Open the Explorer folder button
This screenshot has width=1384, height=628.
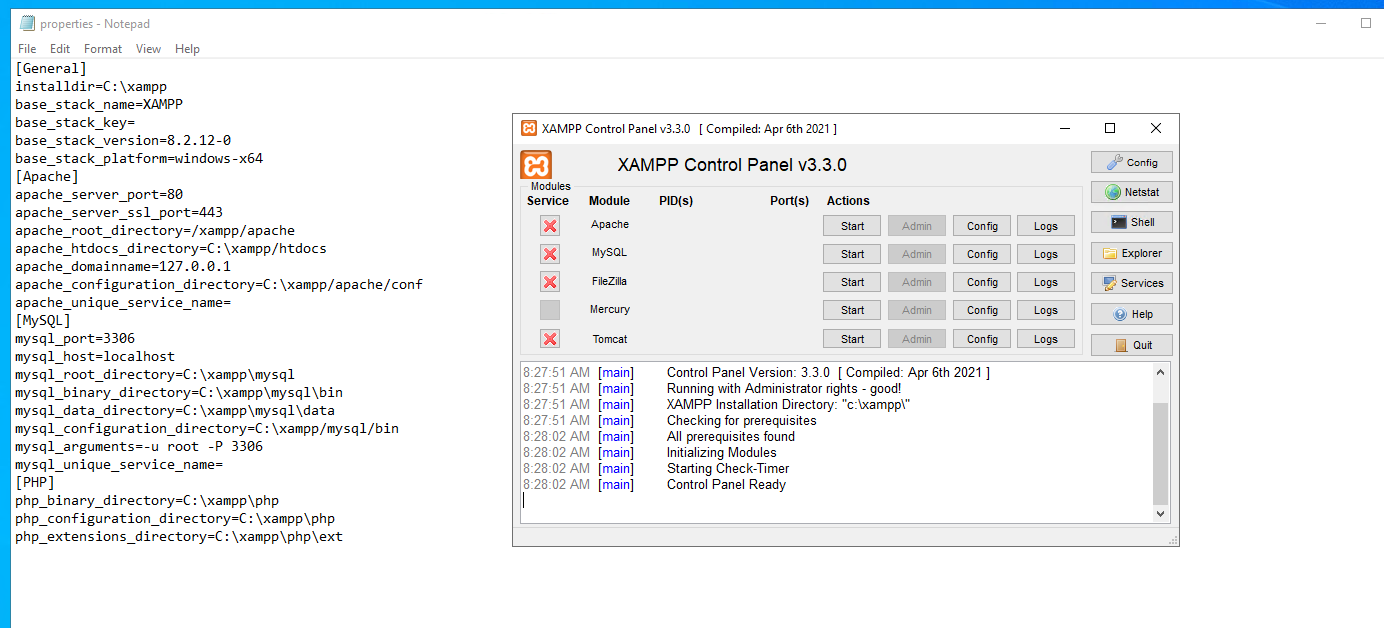[x=1132, y=253]
